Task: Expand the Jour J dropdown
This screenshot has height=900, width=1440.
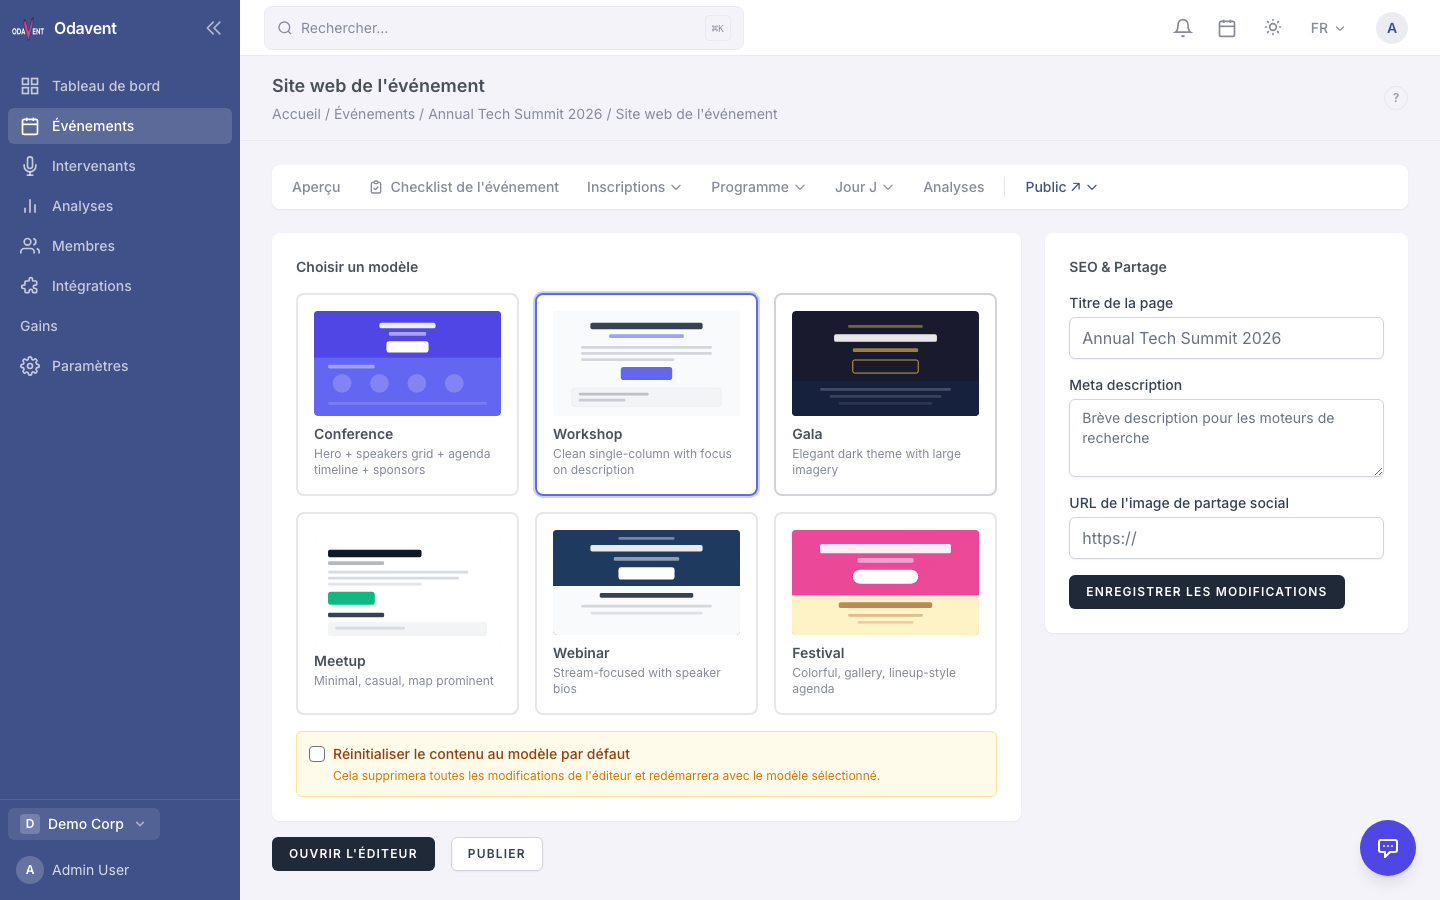Action: pos(864,187)
